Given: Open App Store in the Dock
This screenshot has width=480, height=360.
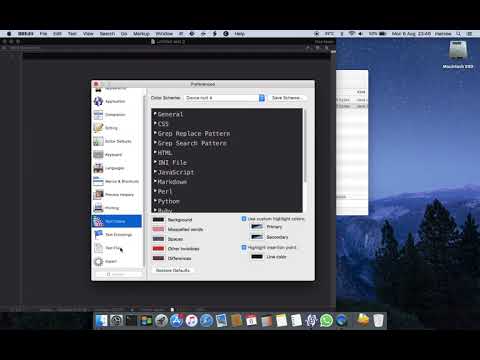Looking at the screenshot, I should point(176,321).
